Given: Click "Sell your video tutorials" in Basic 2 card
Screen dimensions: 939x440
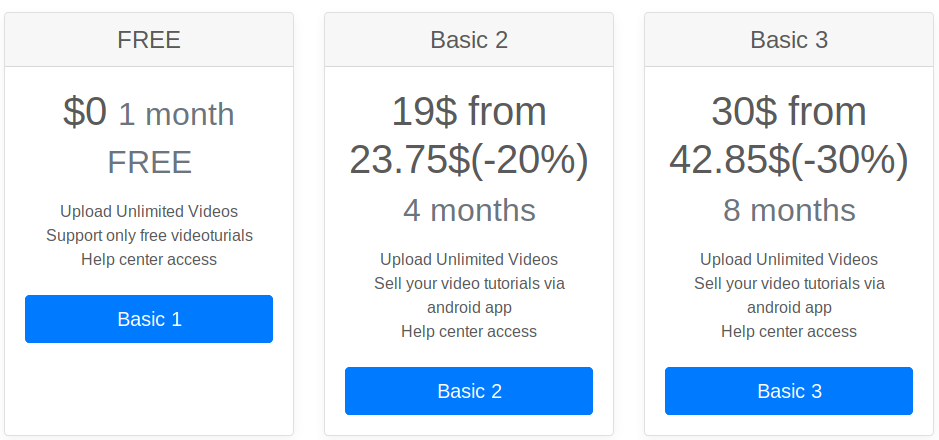Looking at the screenshot, I should click(469, 284).
